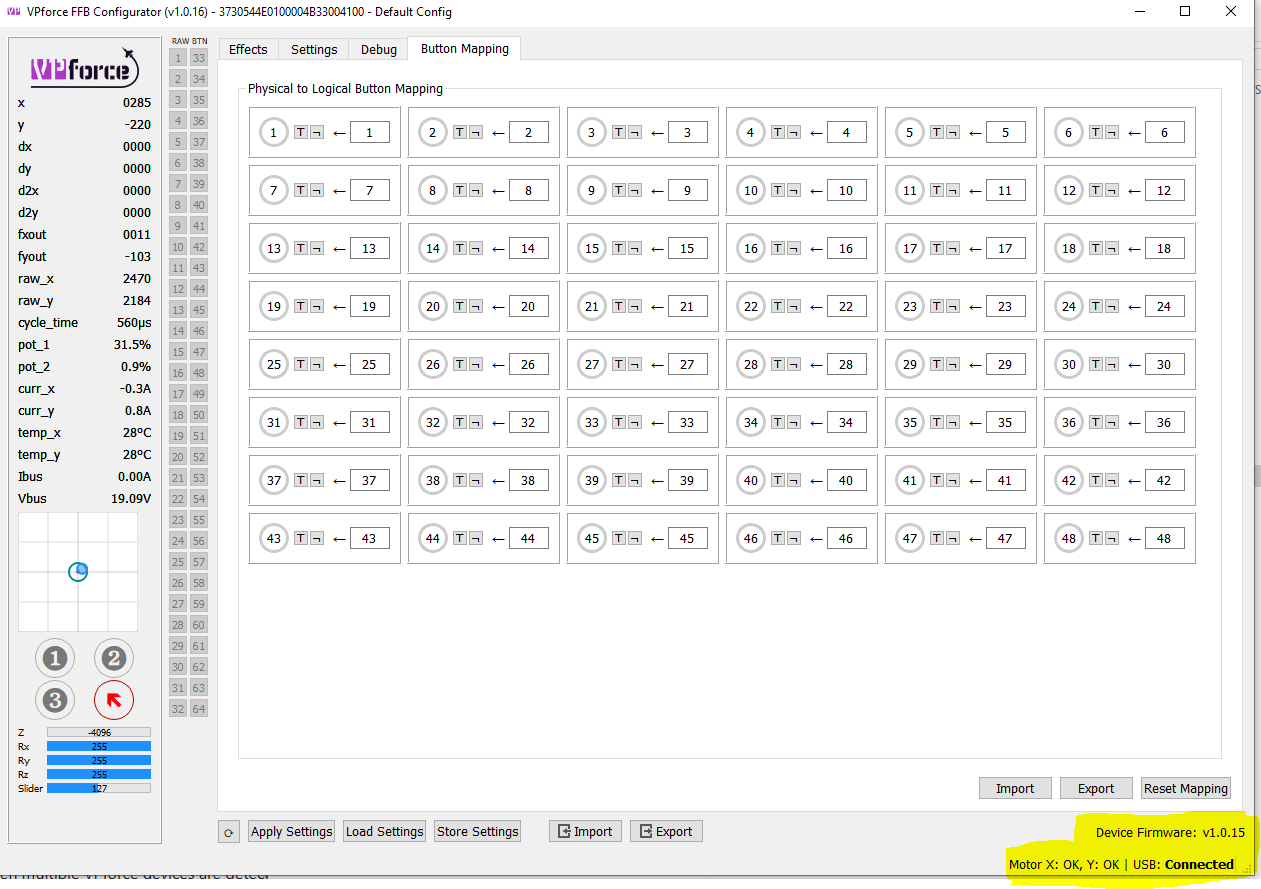Toggle the ¬ invert switch for logical button 44
1261x889 pixels.
(475, 538)
